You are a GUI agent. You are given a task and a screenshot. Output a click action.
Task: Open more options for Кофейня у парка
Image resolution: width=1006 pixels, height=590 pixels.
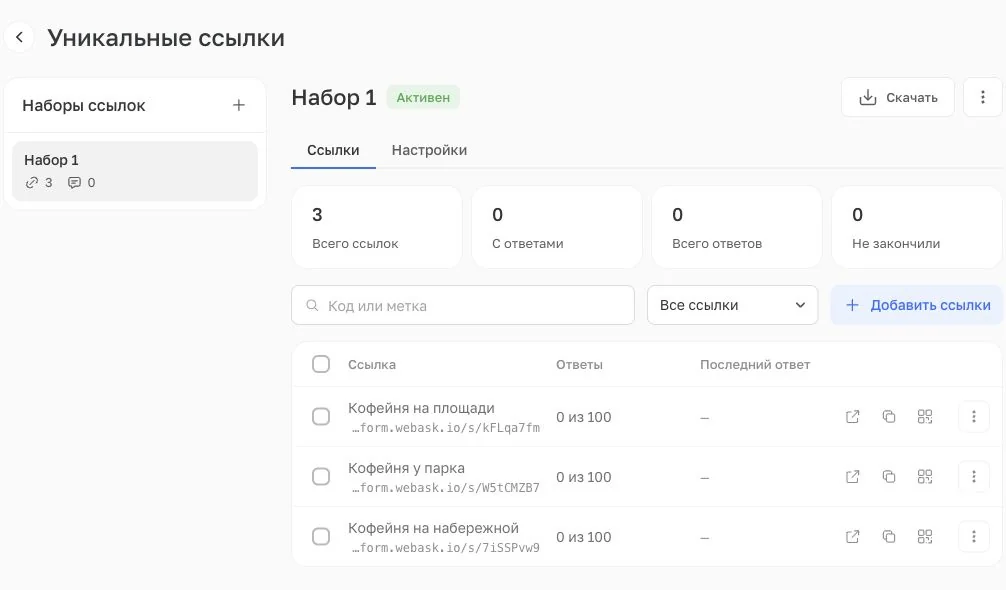click(x=973, y=476)
